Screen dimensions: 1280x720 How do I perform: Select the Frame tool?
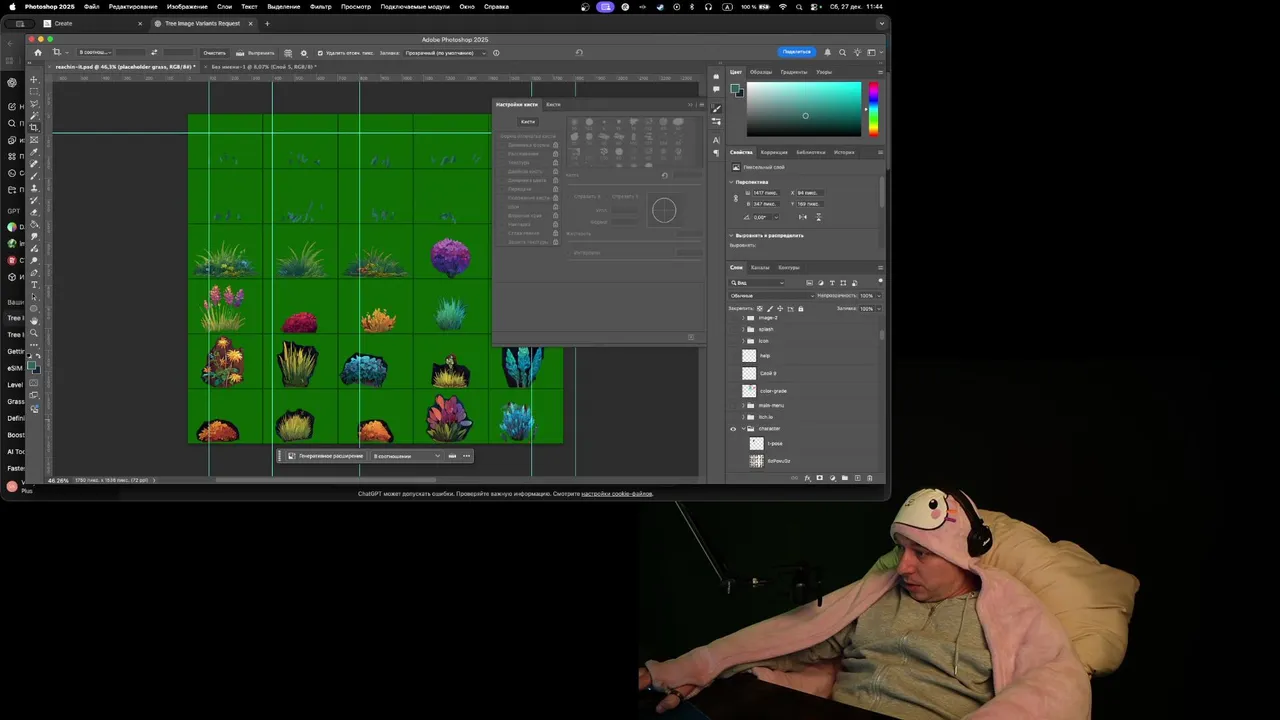pos(34,139)
